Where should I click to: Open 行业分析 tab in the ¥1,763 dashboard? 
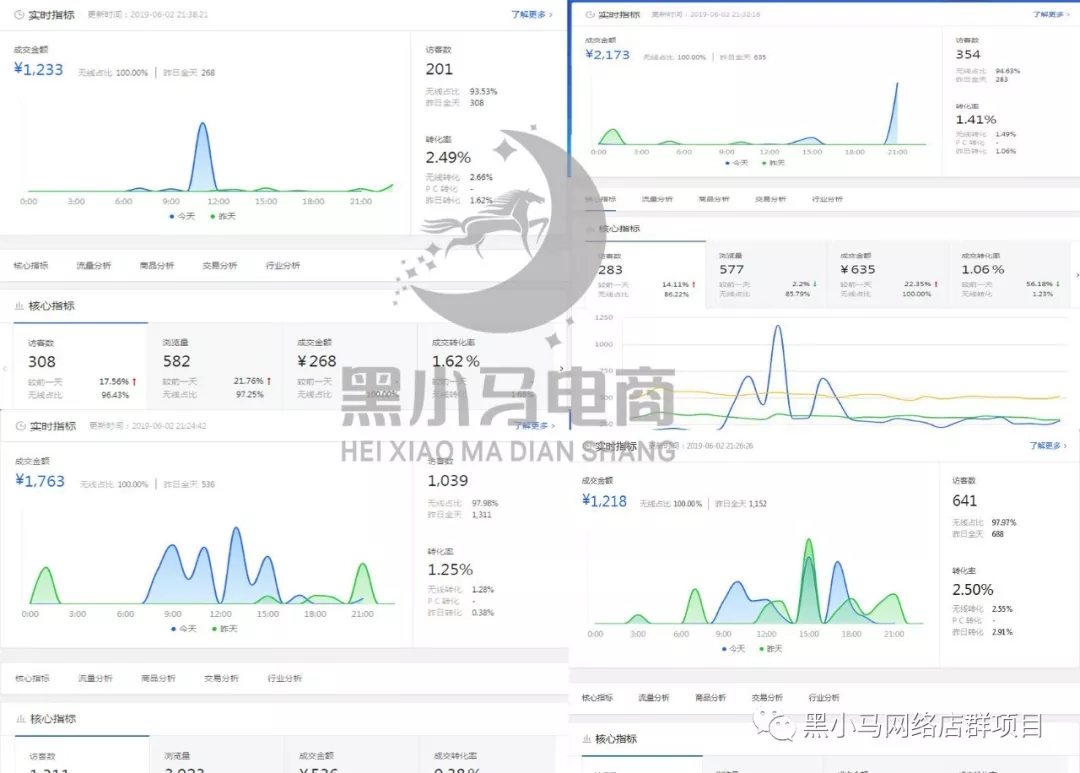(284, 679)
